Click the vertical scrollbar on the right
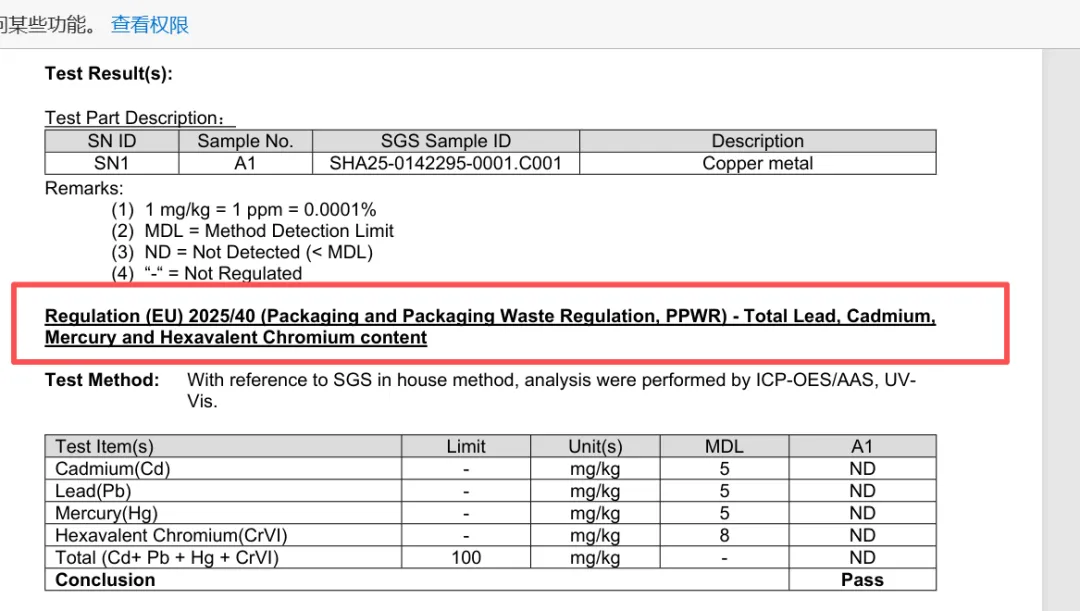This screenshot has width=1080, height=611. [x=1060, y=330]
